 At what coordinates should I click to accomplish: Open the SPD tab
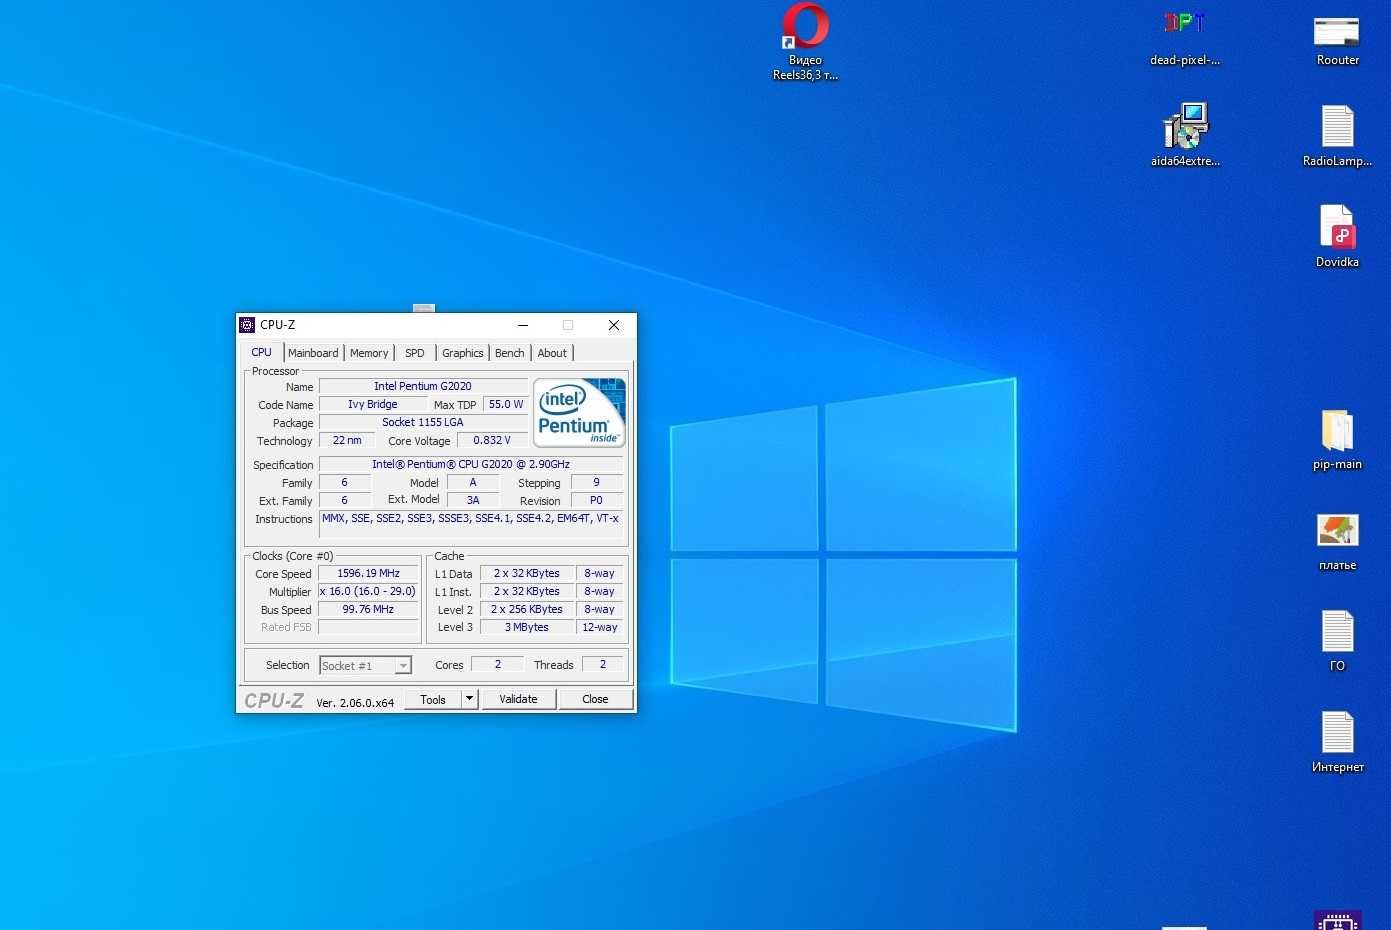pos(415,353)
